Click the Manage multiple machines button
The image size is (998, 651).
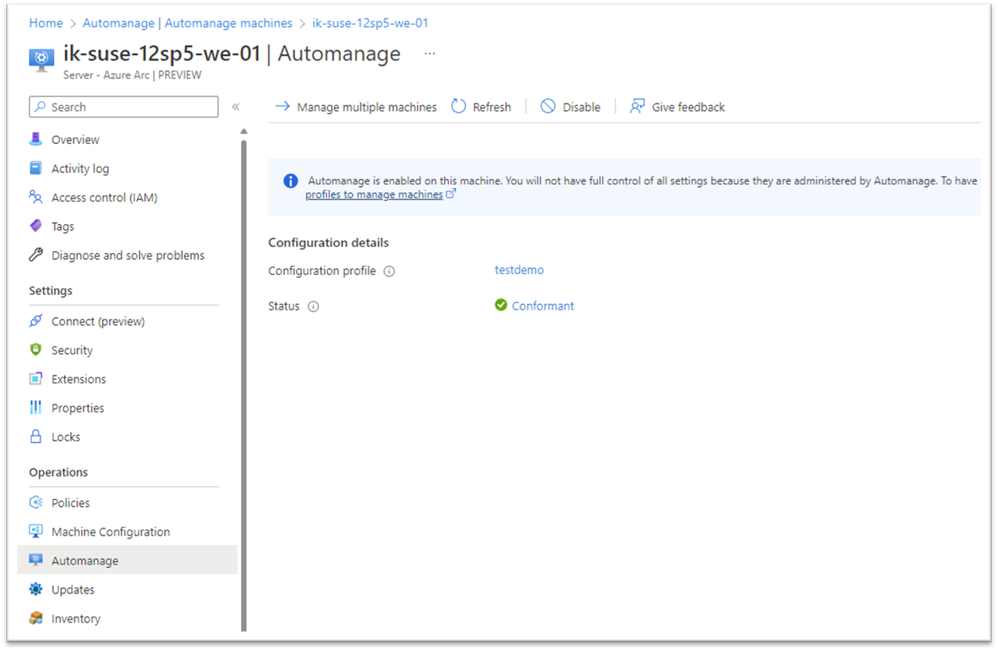356,106
